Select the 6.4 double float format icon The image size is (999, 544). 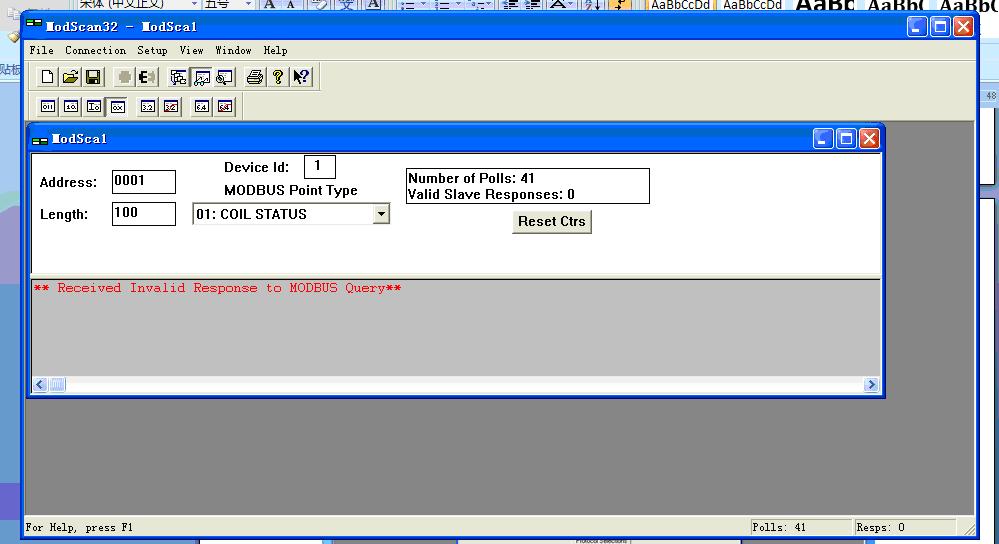[201, 106]
